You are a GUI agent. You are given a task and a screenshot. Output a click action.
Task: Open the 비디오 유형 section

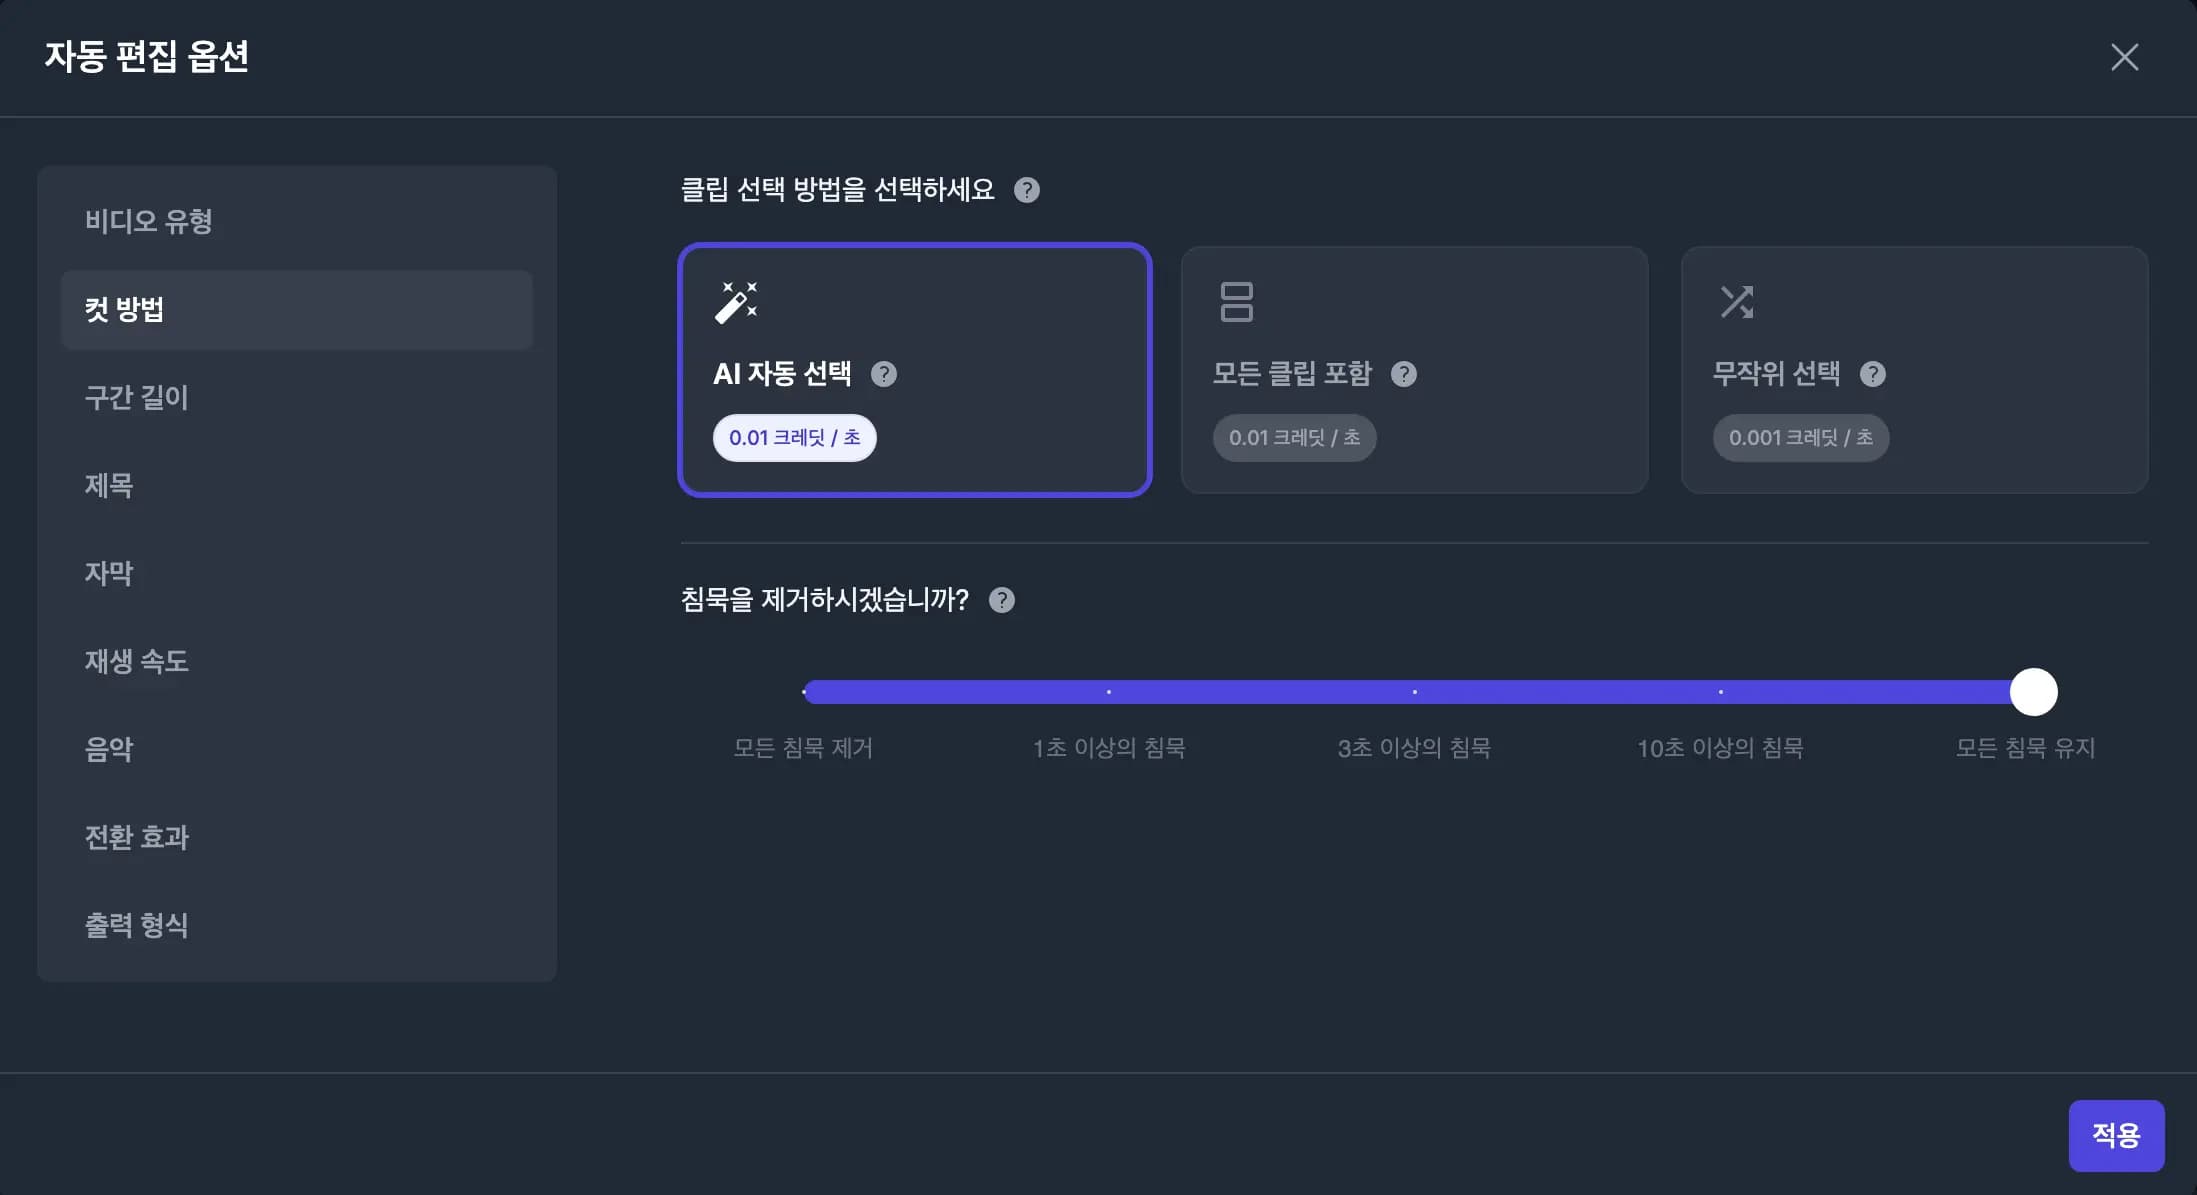[149, 221]
